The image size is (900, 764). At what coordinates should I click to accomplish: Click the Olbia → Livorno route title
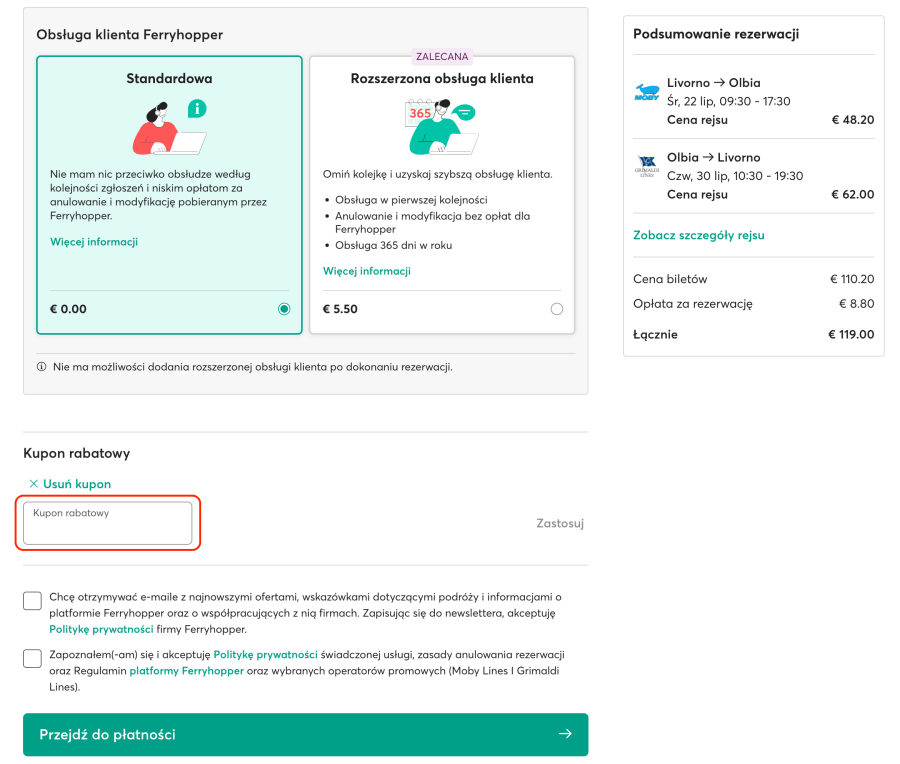point(713,157)
